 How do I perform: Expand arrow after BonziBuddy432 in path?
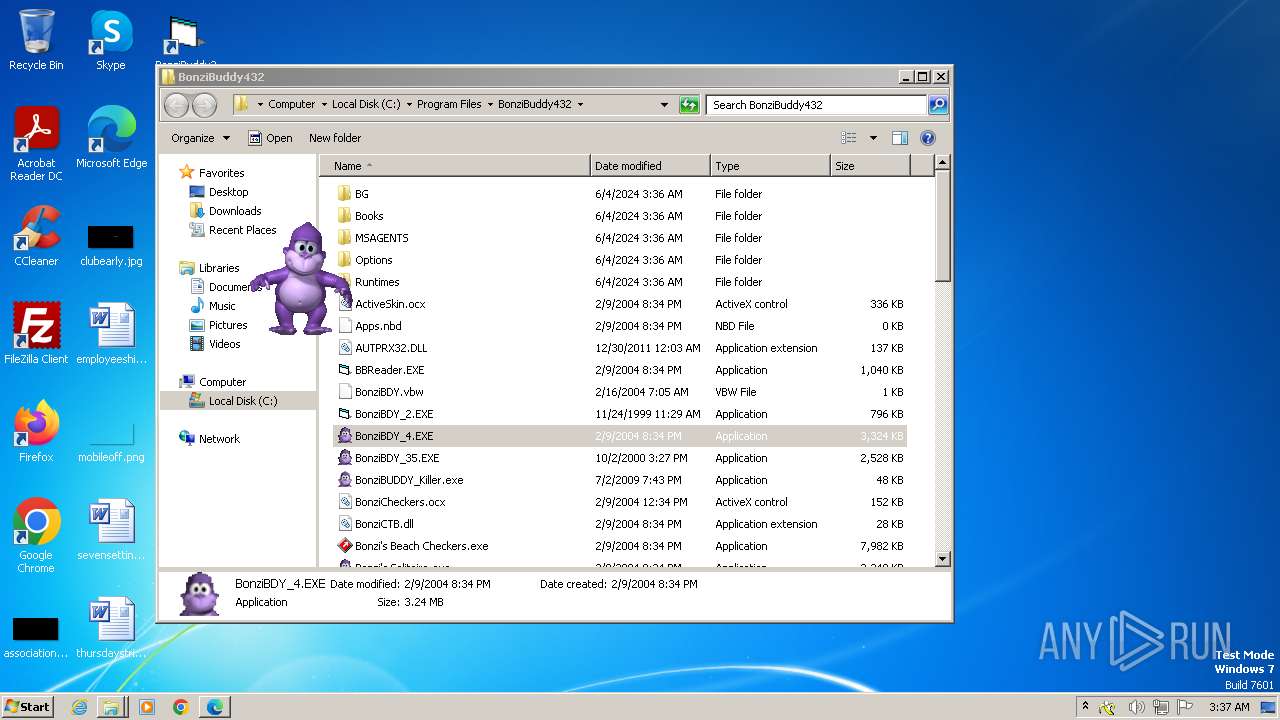tap(580, 104)
